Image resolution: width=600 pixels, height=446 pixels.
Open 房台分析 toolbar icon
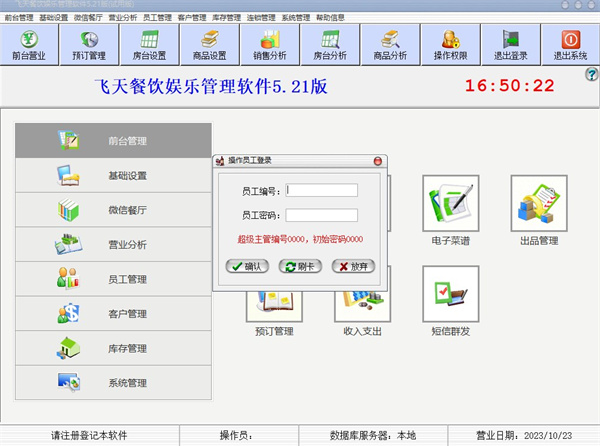click(330, 45)
